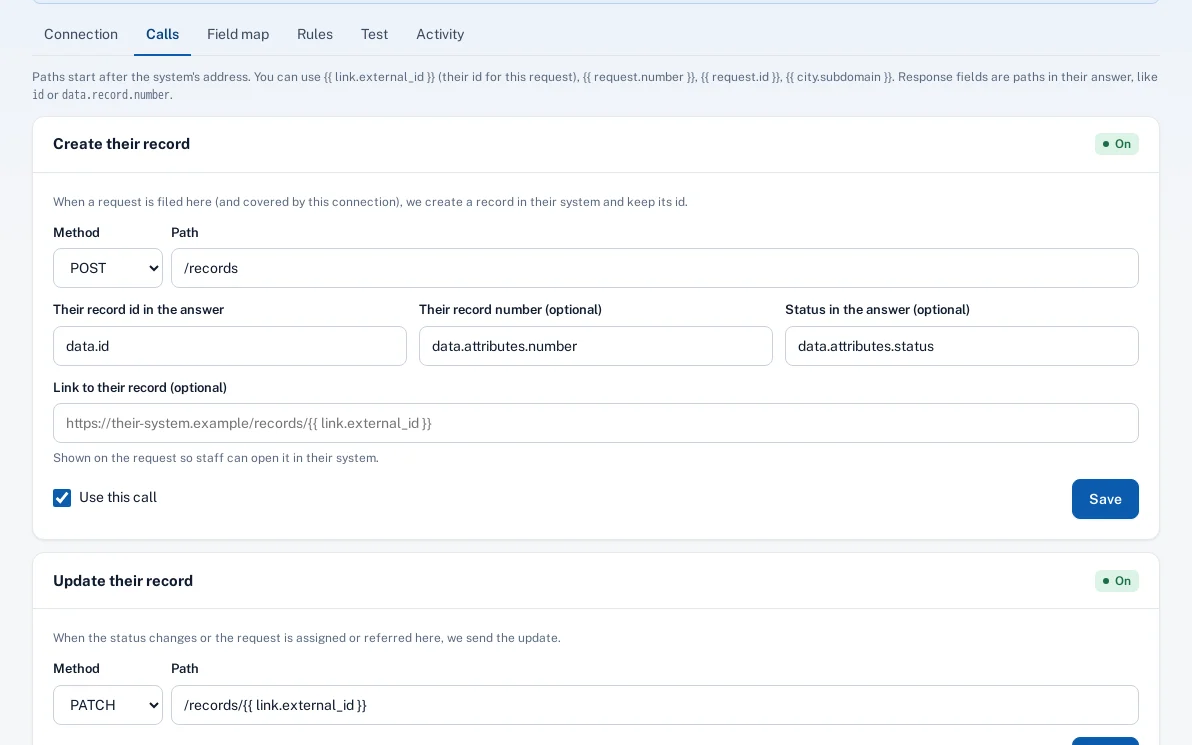Select the Calls tab
The image size is (1192, 745).
pyautogui.click(x=163, y=34)
